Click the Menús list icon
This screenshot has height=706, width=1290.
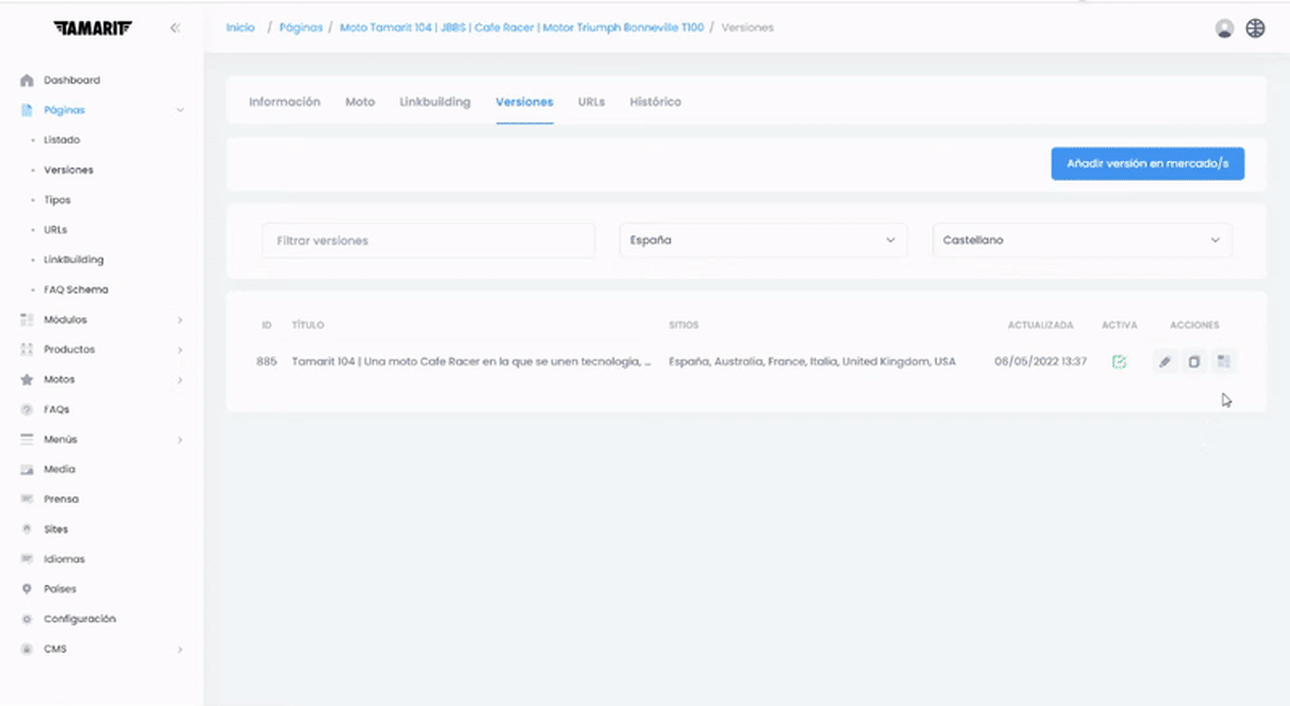tap(27, 439)
